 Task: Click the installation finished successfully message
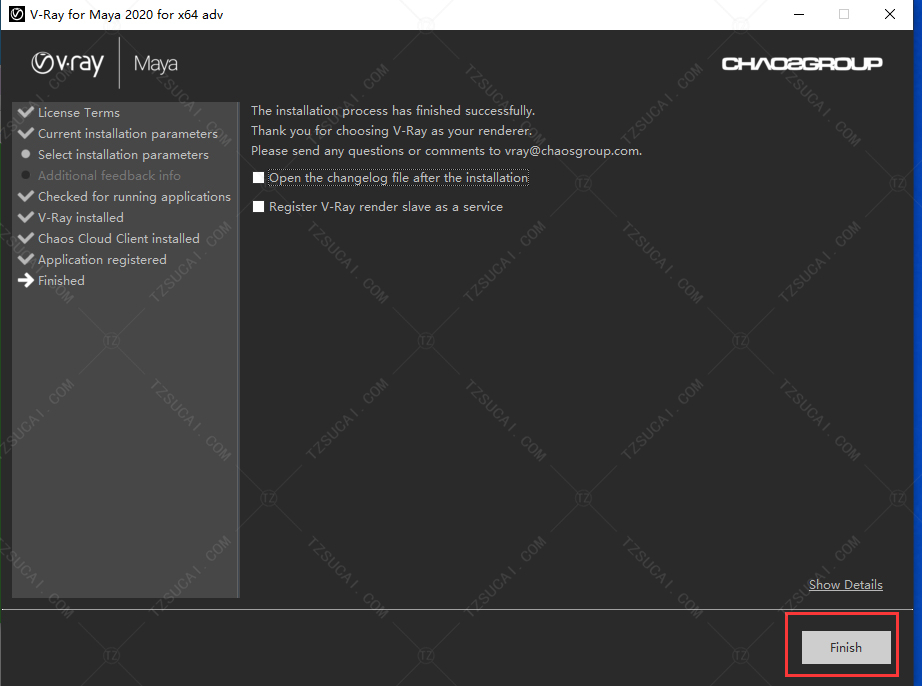click(x=393, y=111)
